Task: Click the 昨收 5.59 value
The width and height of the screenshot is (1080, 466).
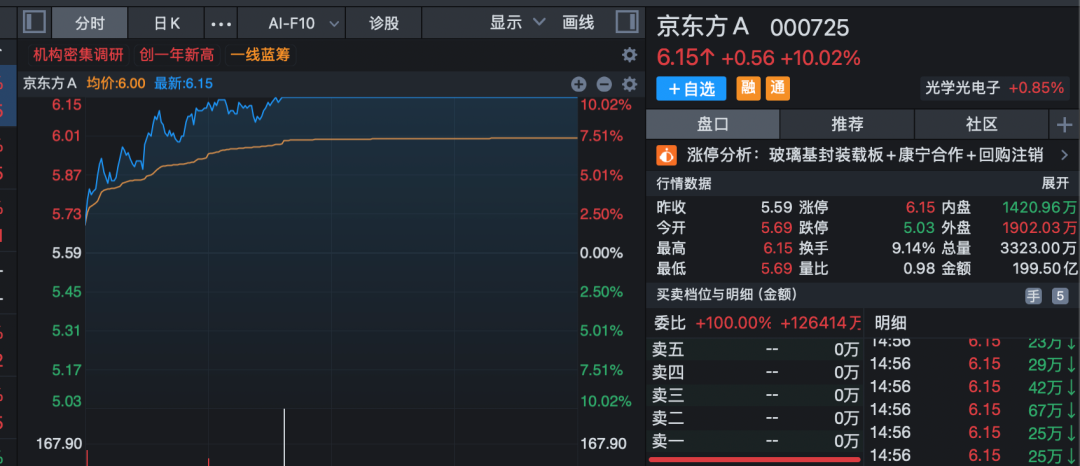Action: pos(776,207)
